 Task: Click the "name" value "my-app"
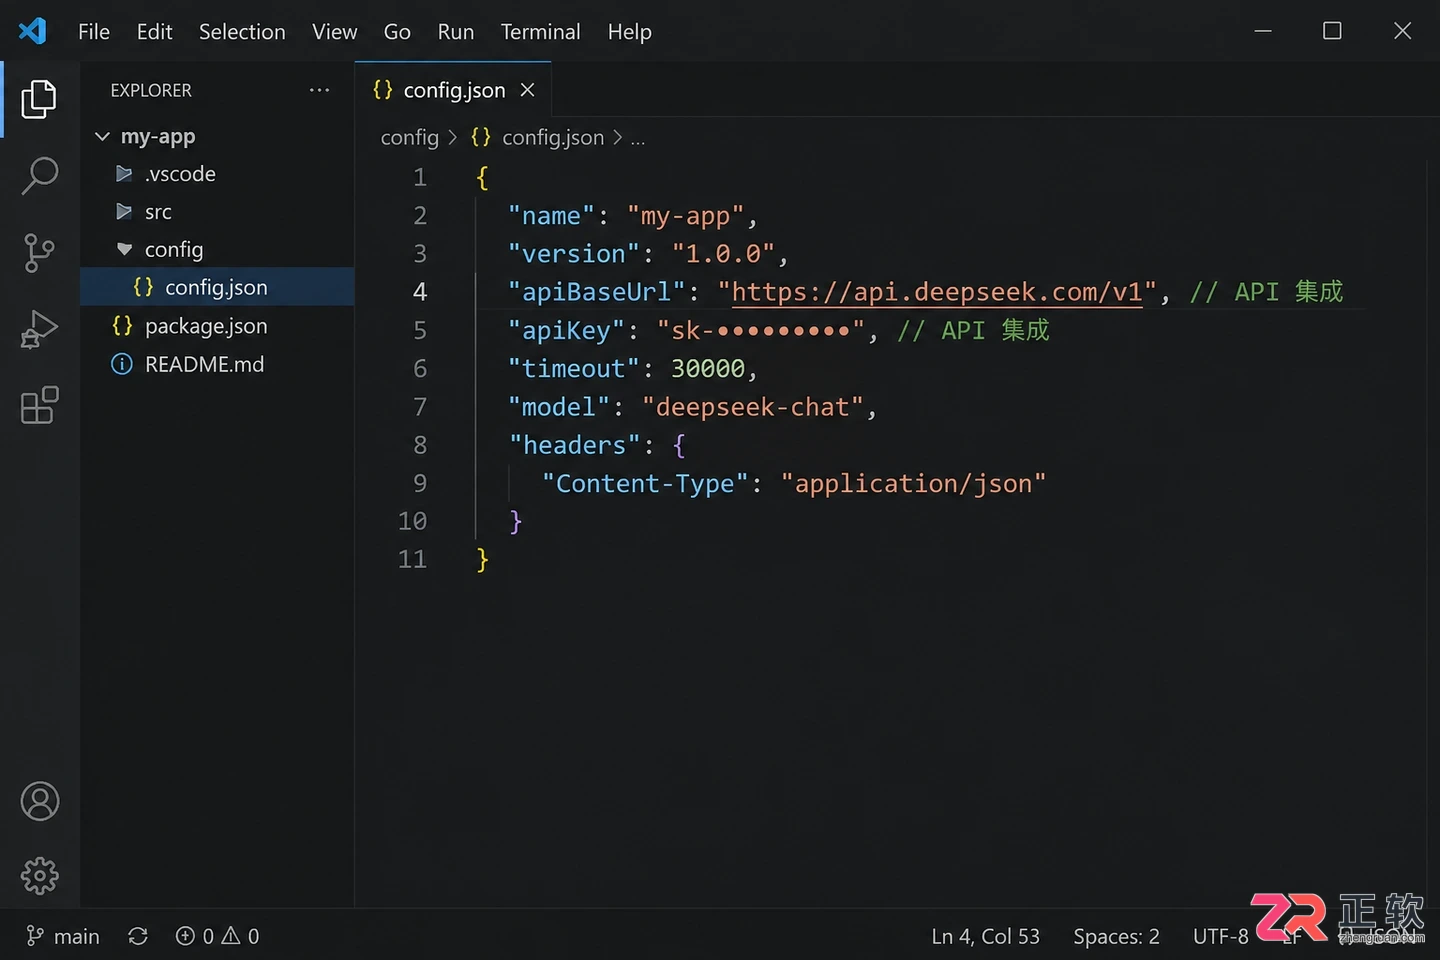[x=686, y=216]
